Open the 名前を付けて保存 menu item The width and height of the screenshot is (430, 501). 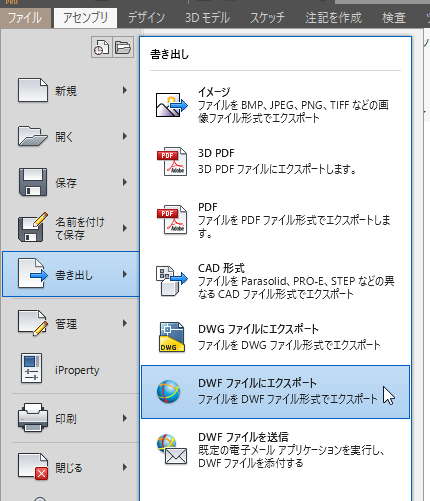71,228
